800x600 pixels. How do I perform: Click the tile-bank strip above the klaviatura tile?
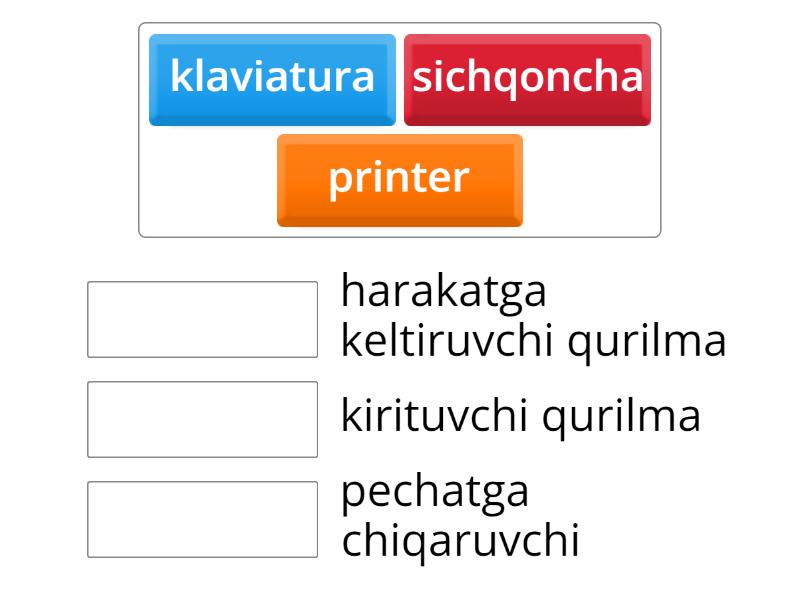pyautogui.click(x=272, y=29)
